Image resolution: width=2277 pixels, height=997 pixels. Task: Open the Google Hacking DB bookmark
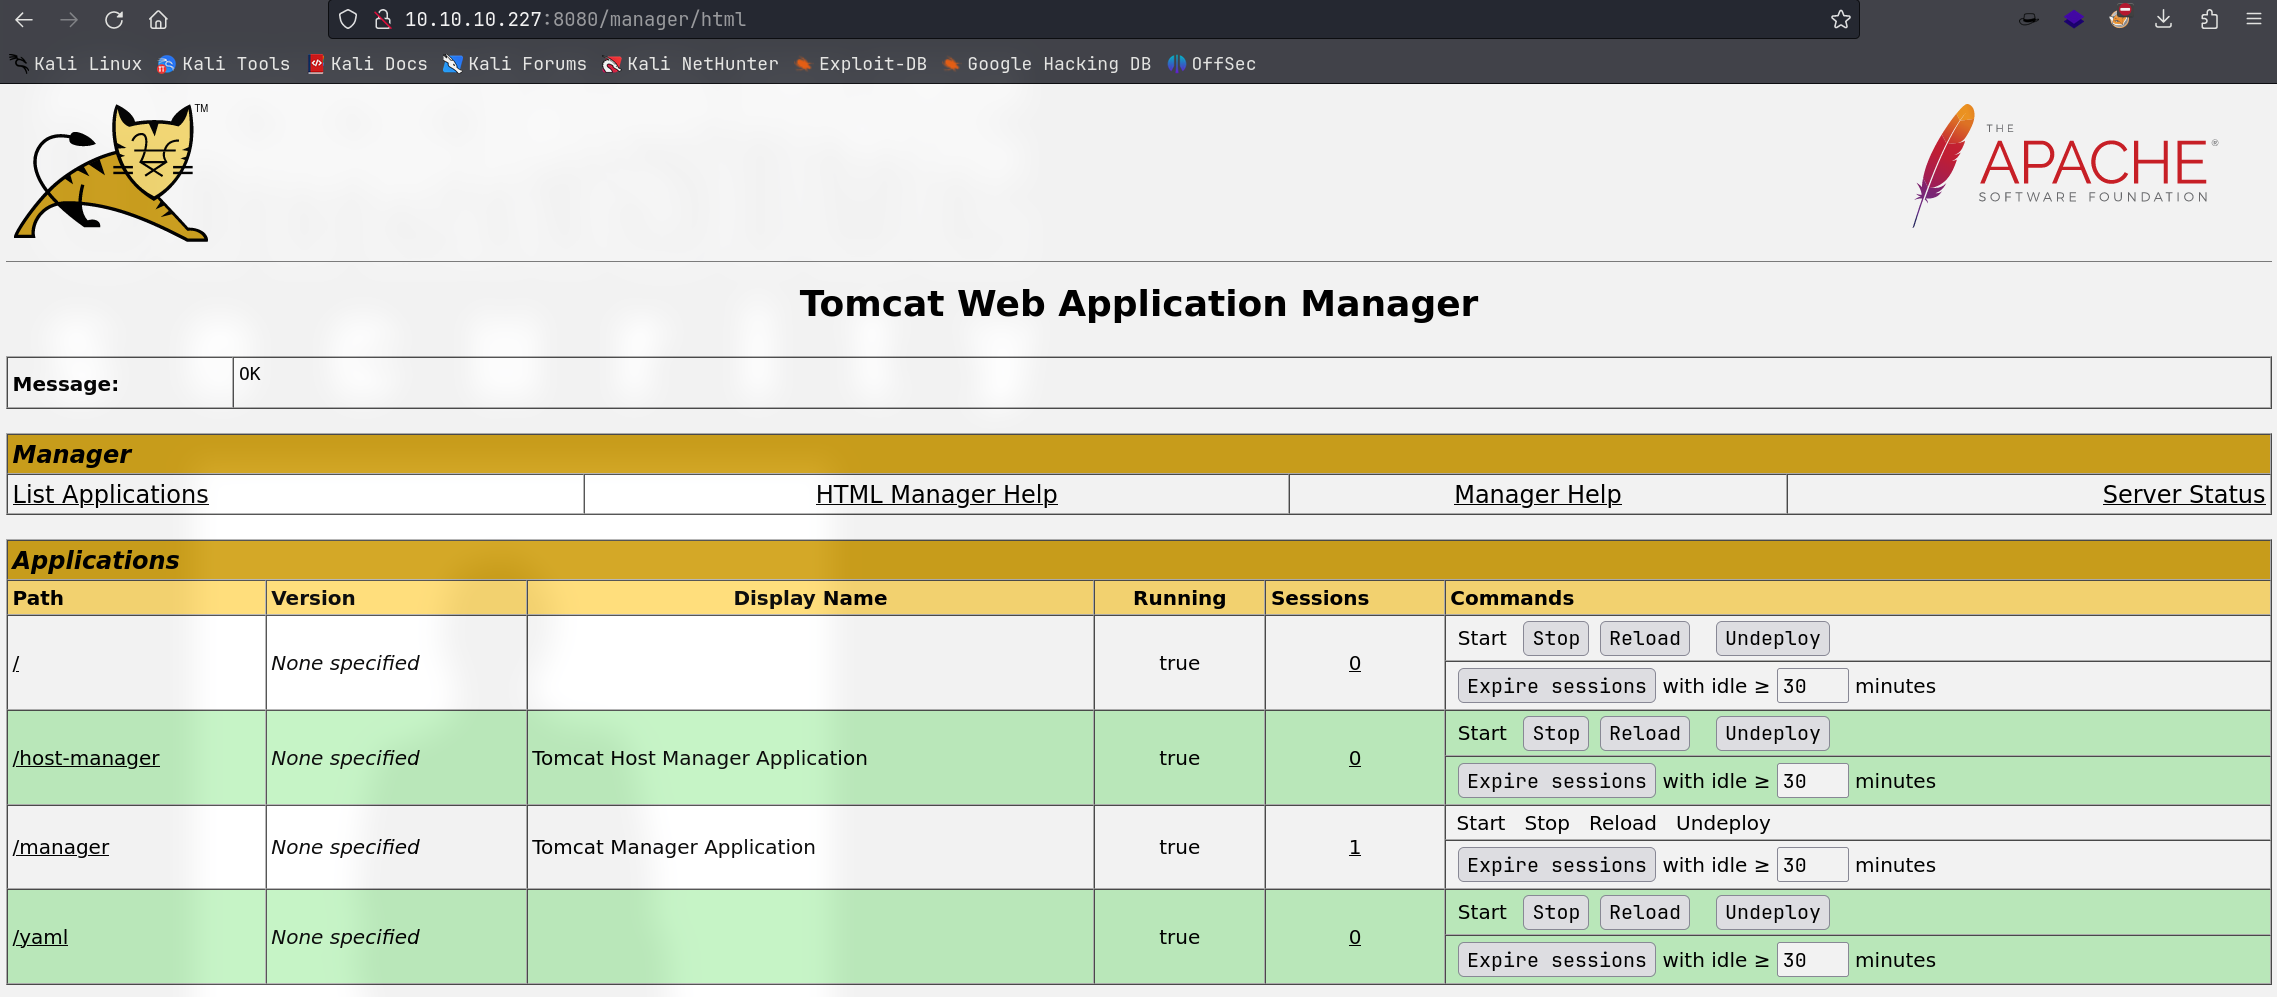click(1047, 64)
